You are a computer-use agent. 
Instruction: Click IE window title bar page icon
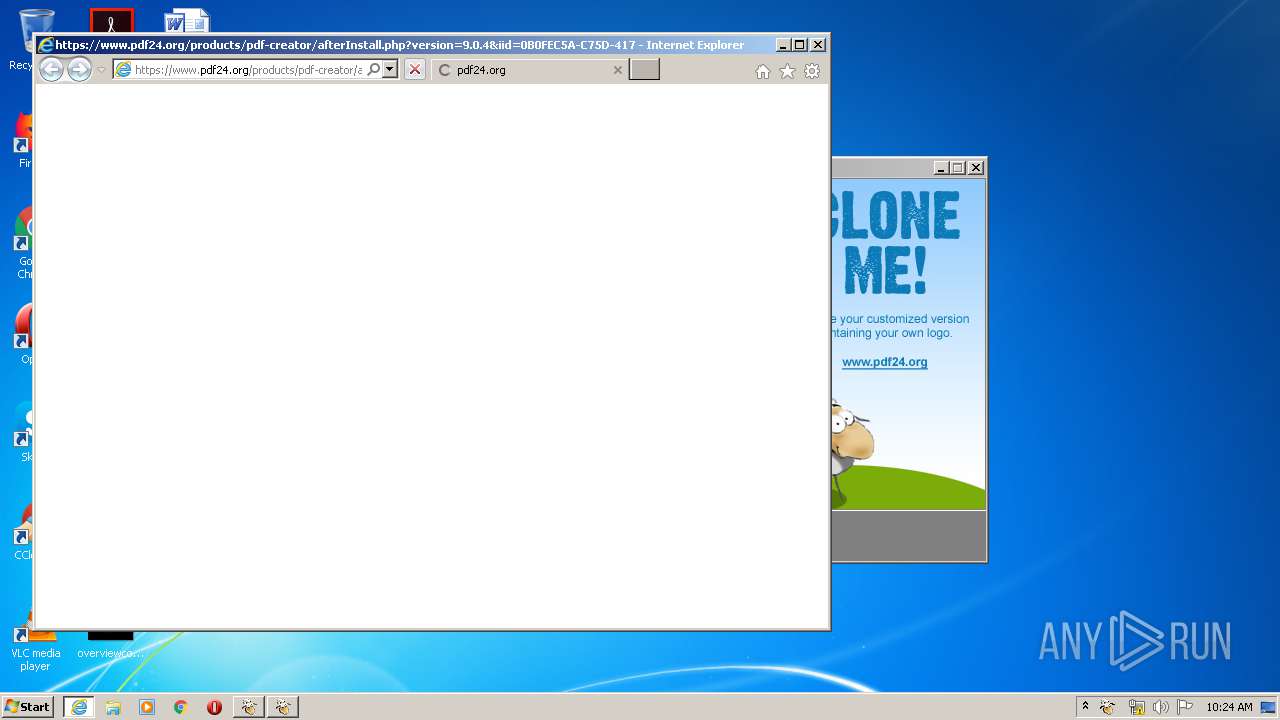(x=45, y=45)
